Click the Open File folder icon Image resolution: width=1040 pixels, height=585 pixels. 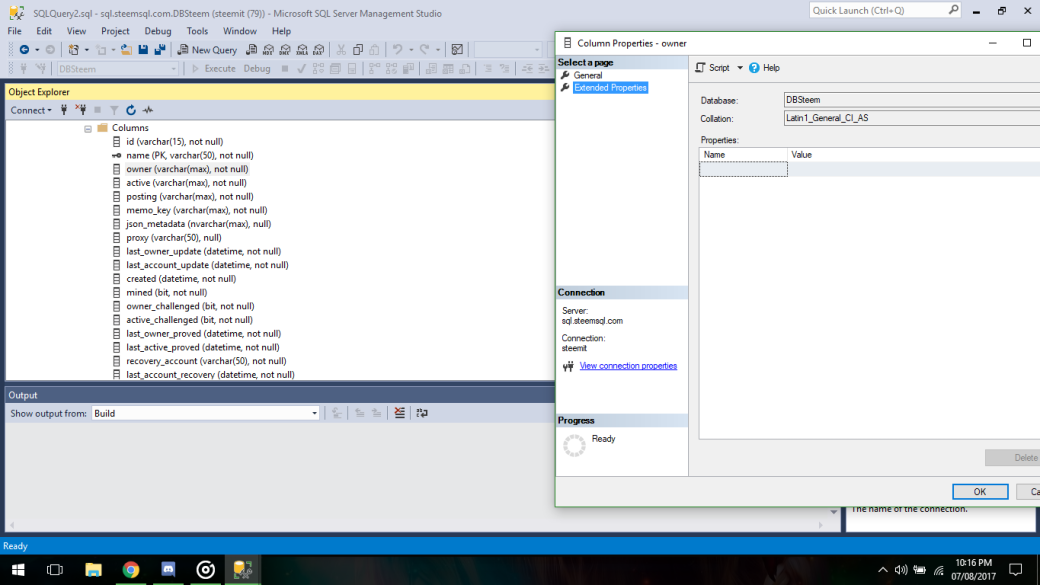pyautogui.click(x=125, y=50)
